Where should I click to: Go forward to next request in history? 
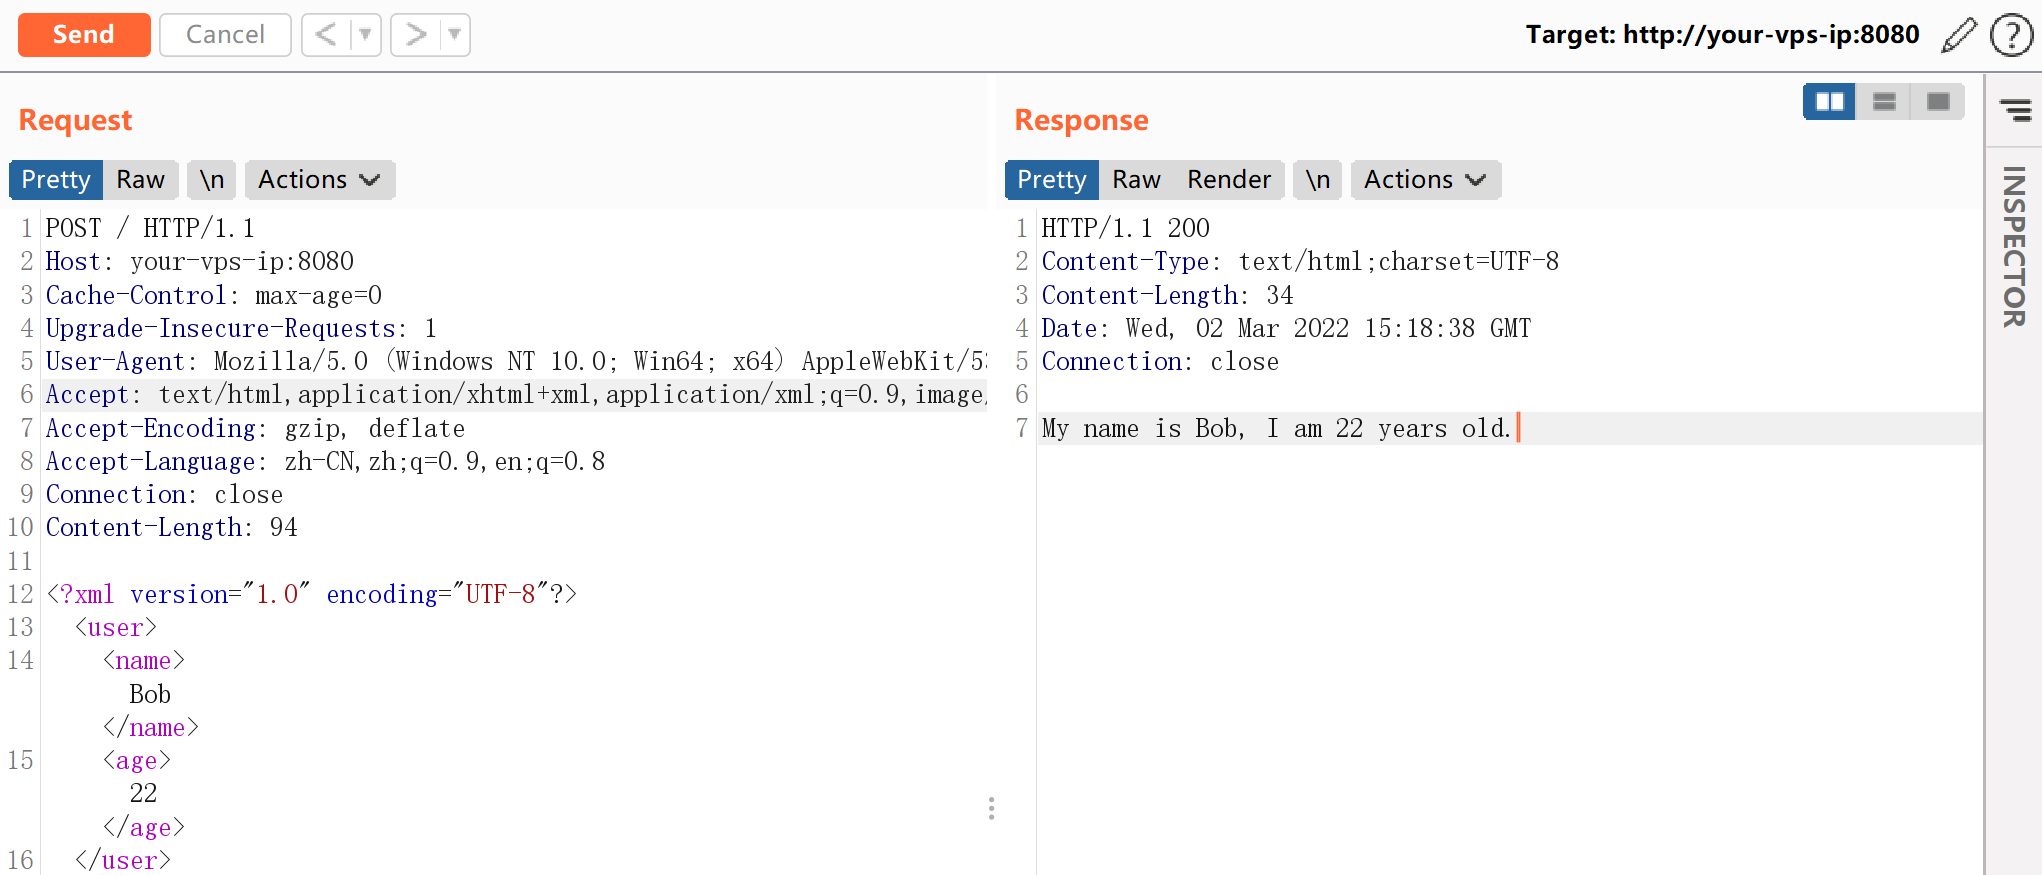pos(415,35)
